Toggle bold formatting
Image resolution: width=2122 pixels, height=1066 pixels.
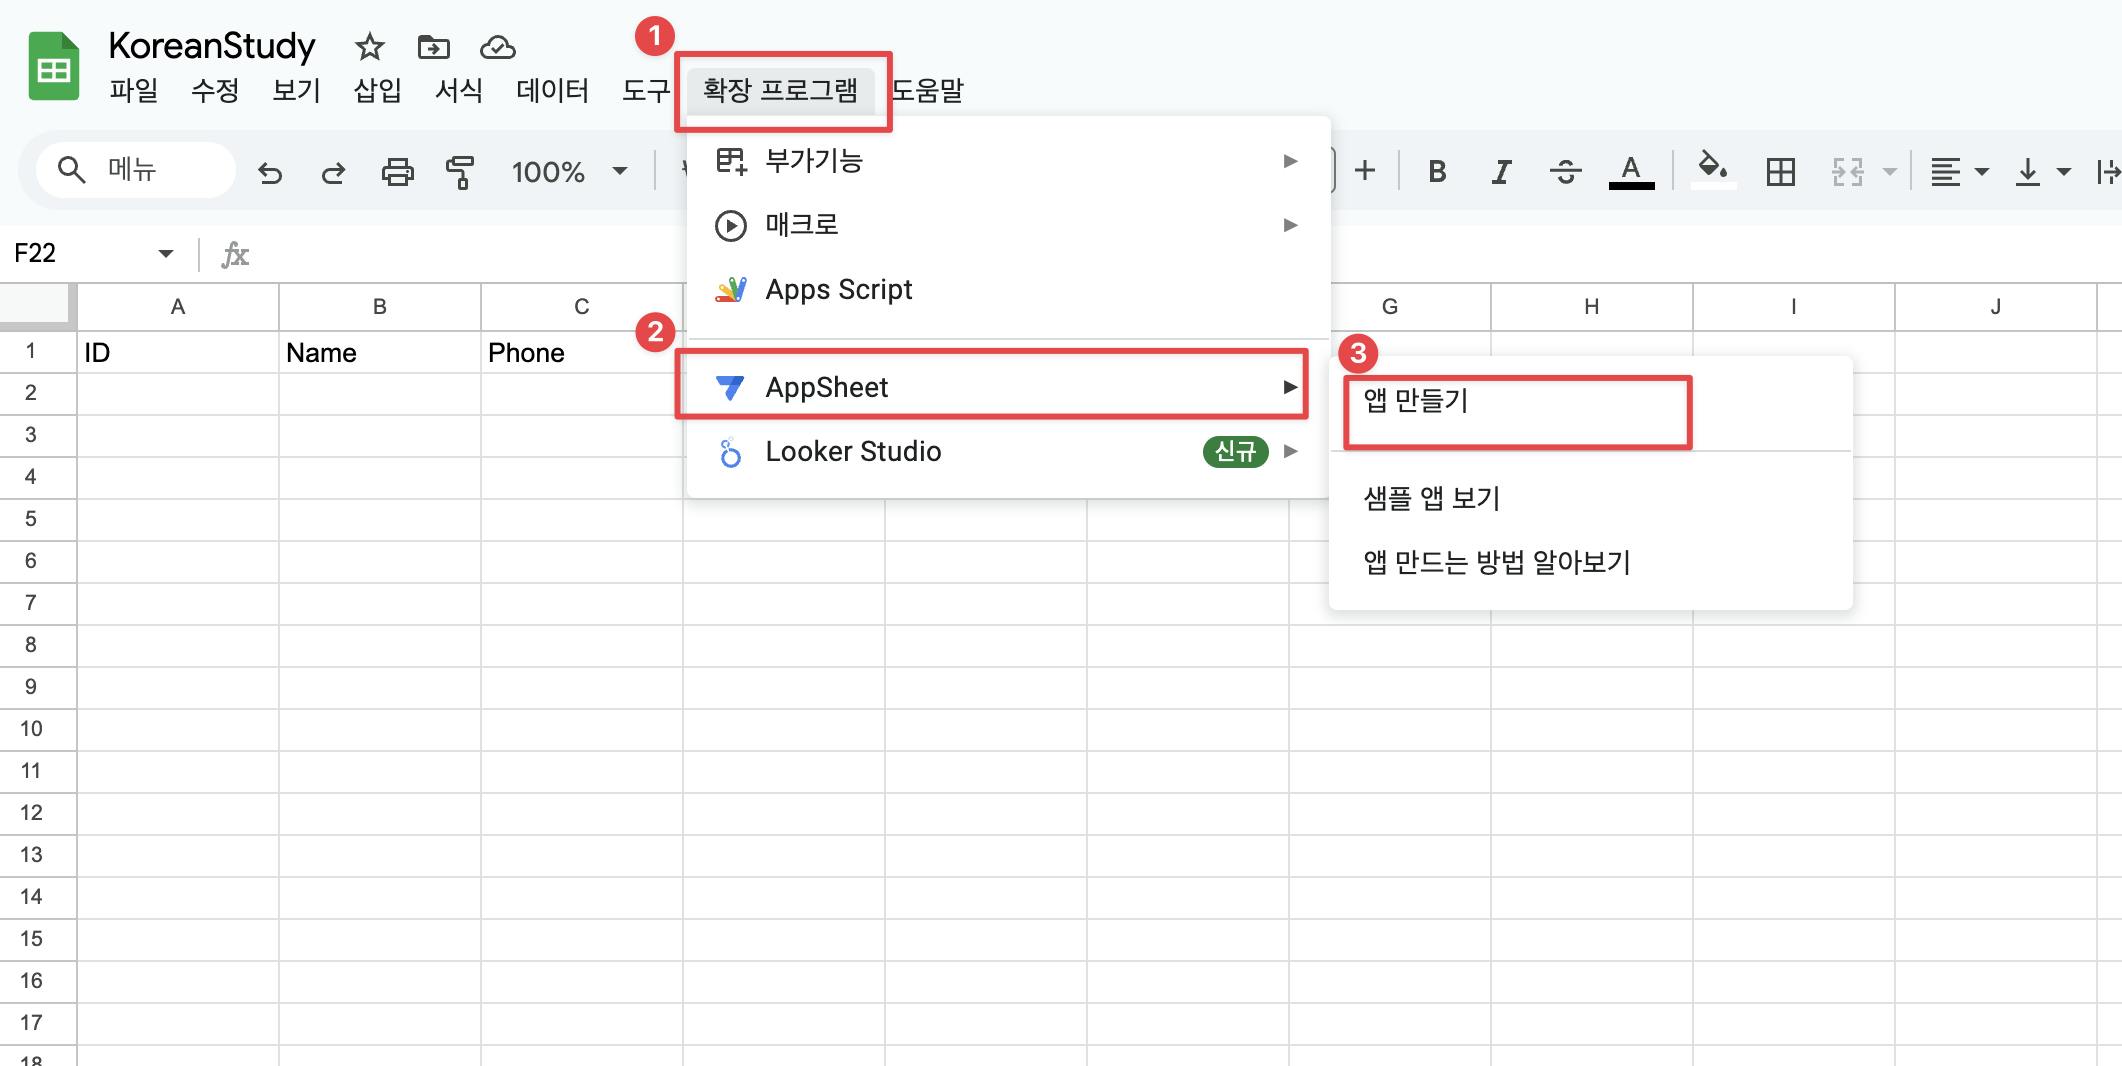1437,172
